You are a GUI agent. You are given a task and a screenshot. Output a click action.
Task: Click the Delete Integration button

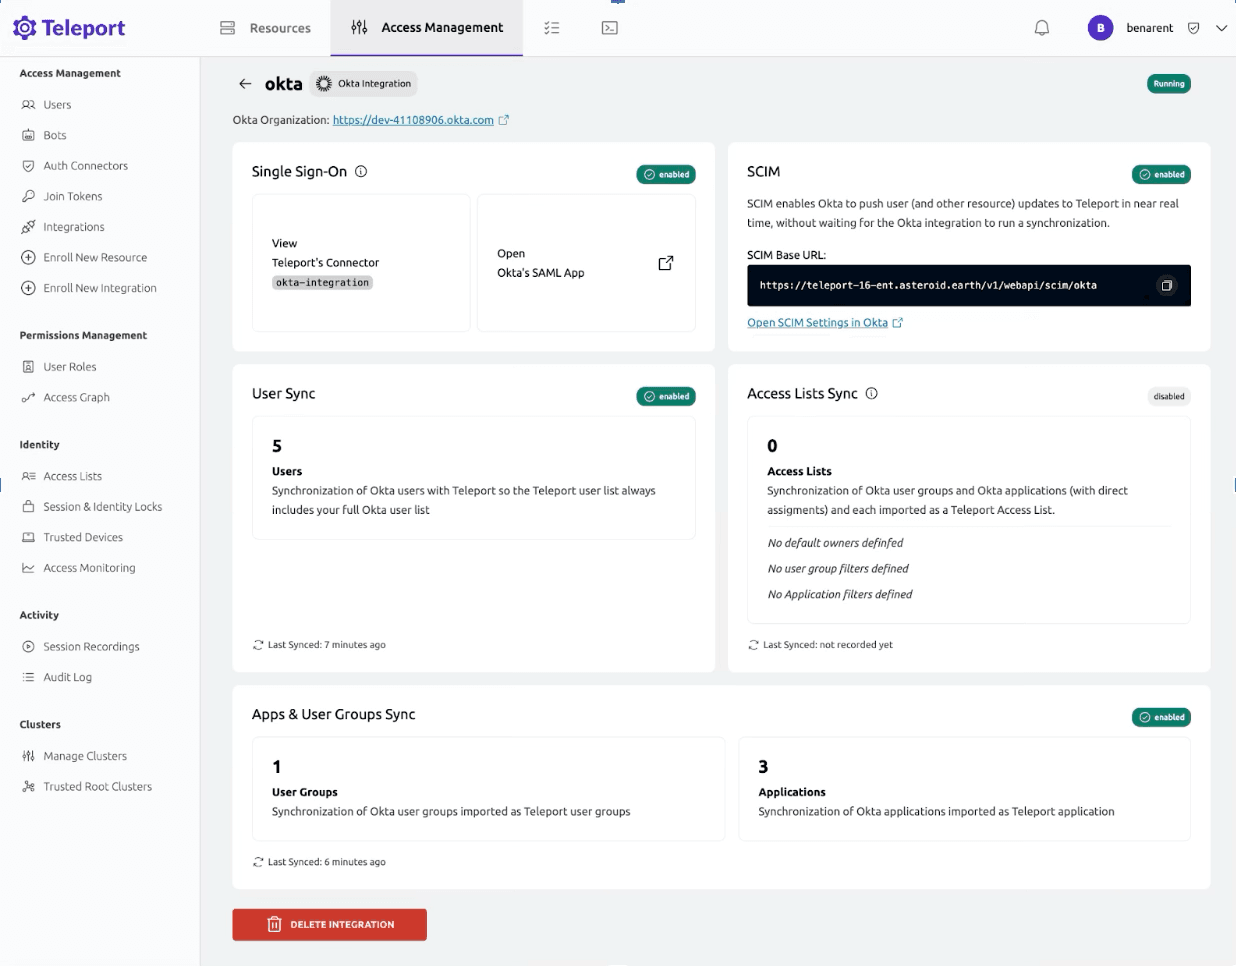(x=329, y=924)
